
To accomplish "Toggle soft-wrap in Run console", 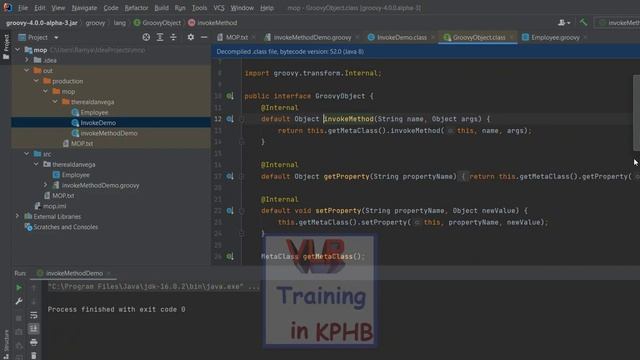I will (x=34, y=315).
